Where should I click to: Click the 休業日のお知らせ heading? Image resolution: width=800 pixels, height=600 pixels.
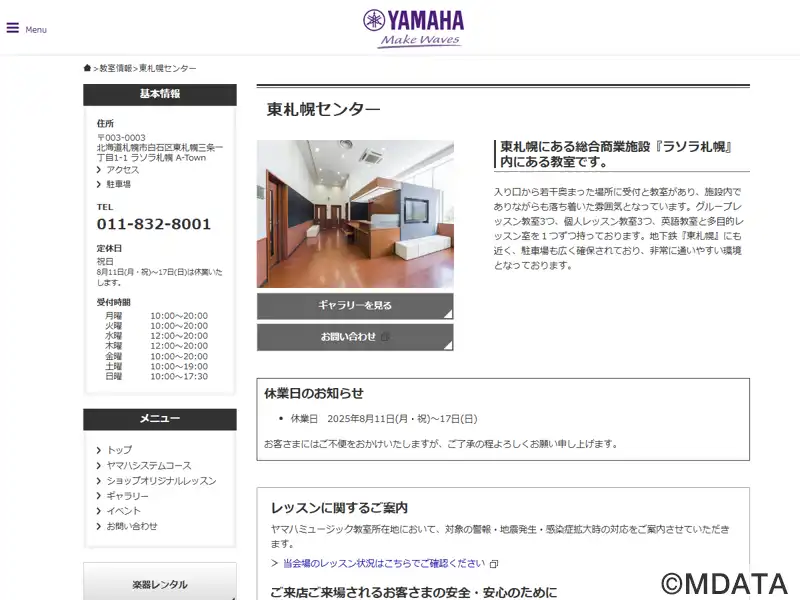(314, 393)
